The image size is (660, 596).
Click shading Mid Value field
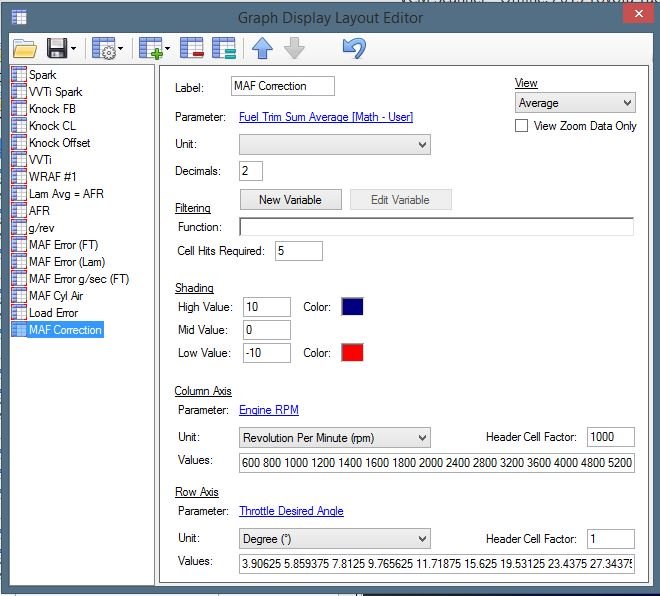(266, 330)
